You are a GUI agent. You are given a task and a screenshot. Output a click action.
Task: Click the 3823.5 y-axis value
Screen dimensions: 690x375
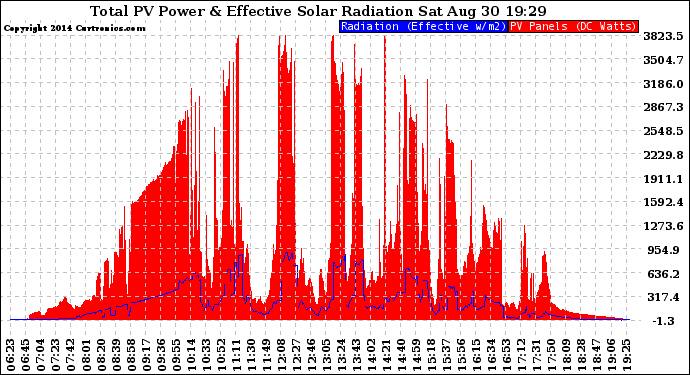click(x=663, y=36)
